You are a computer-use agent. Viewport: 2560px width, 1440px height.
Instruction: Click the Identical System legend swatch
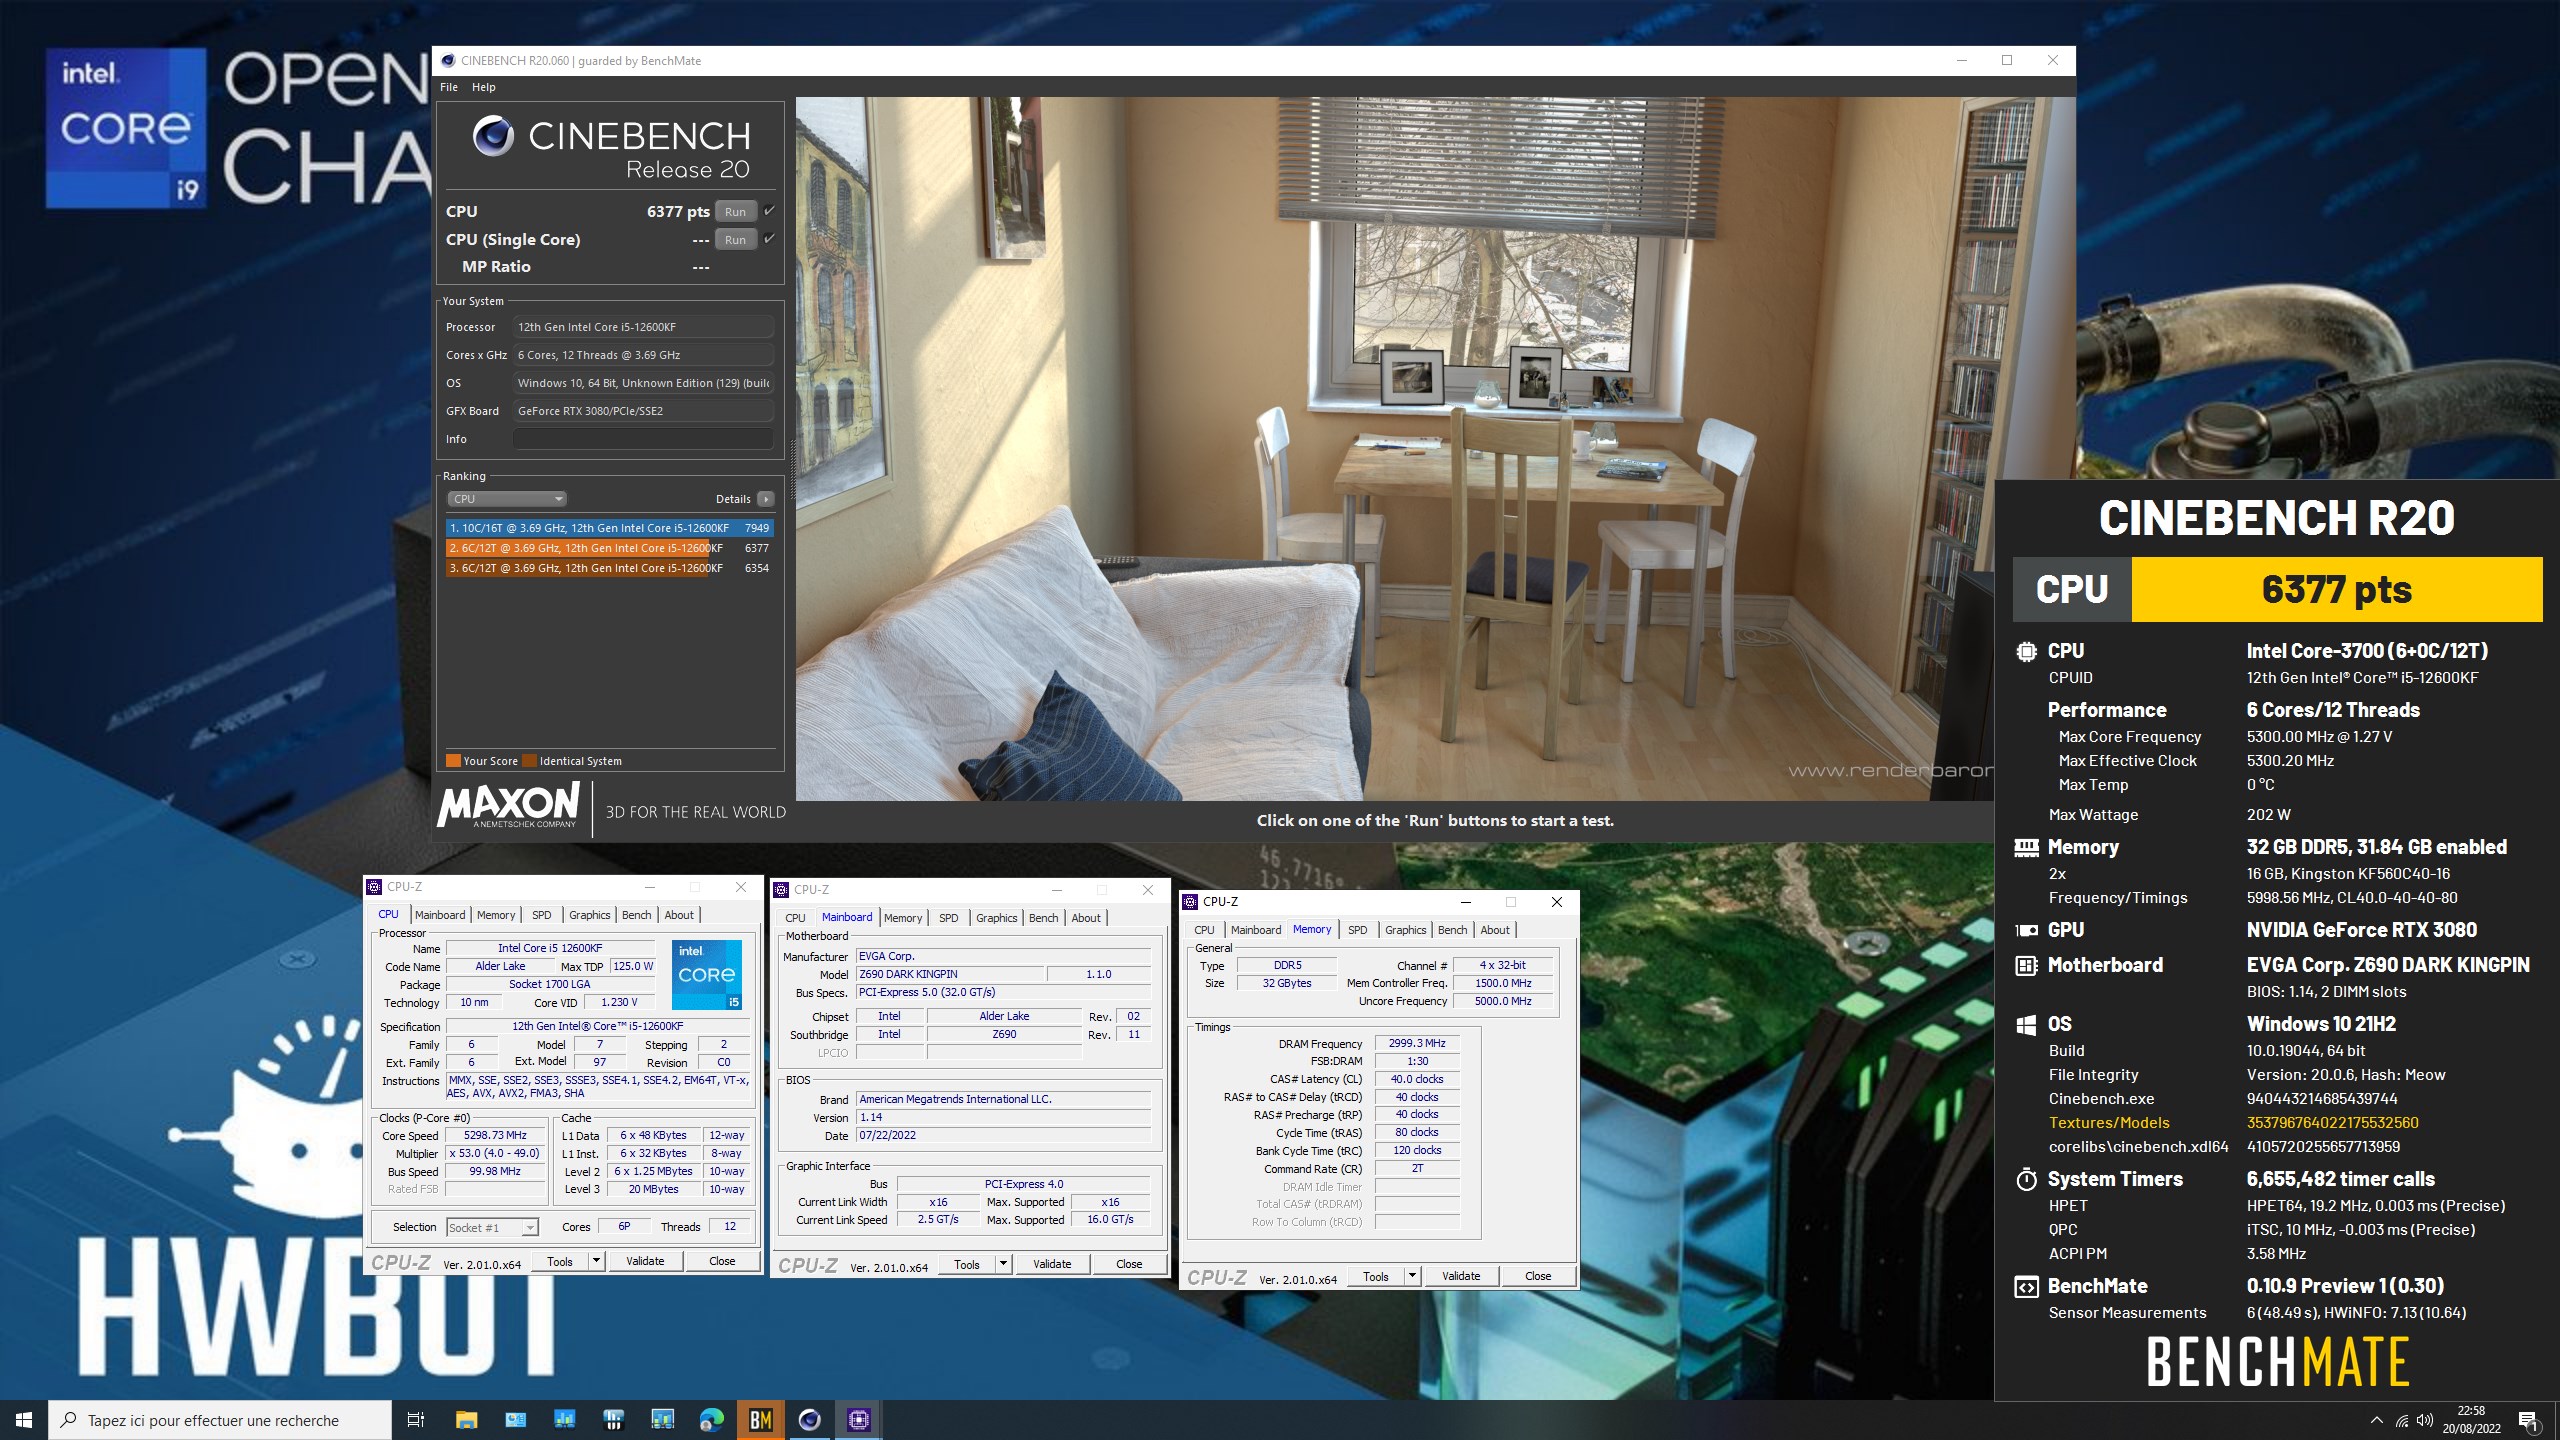pos(530,761)
